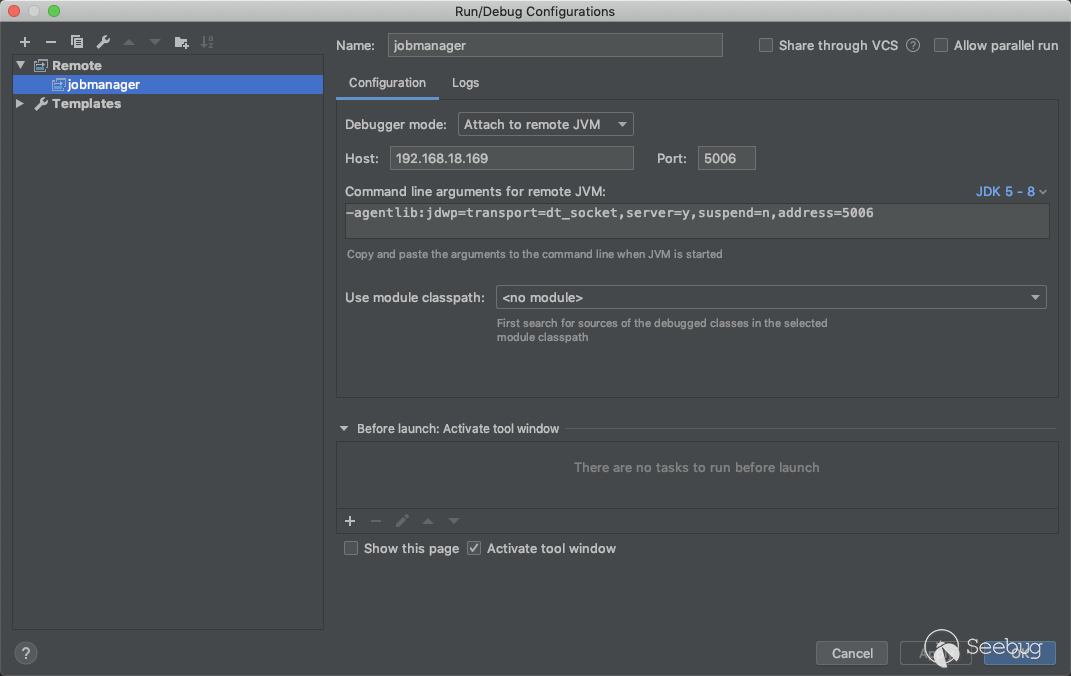1071x676 pixels.
Task: Open Use module classpath dropdown
Action: [x=770, y=297]
